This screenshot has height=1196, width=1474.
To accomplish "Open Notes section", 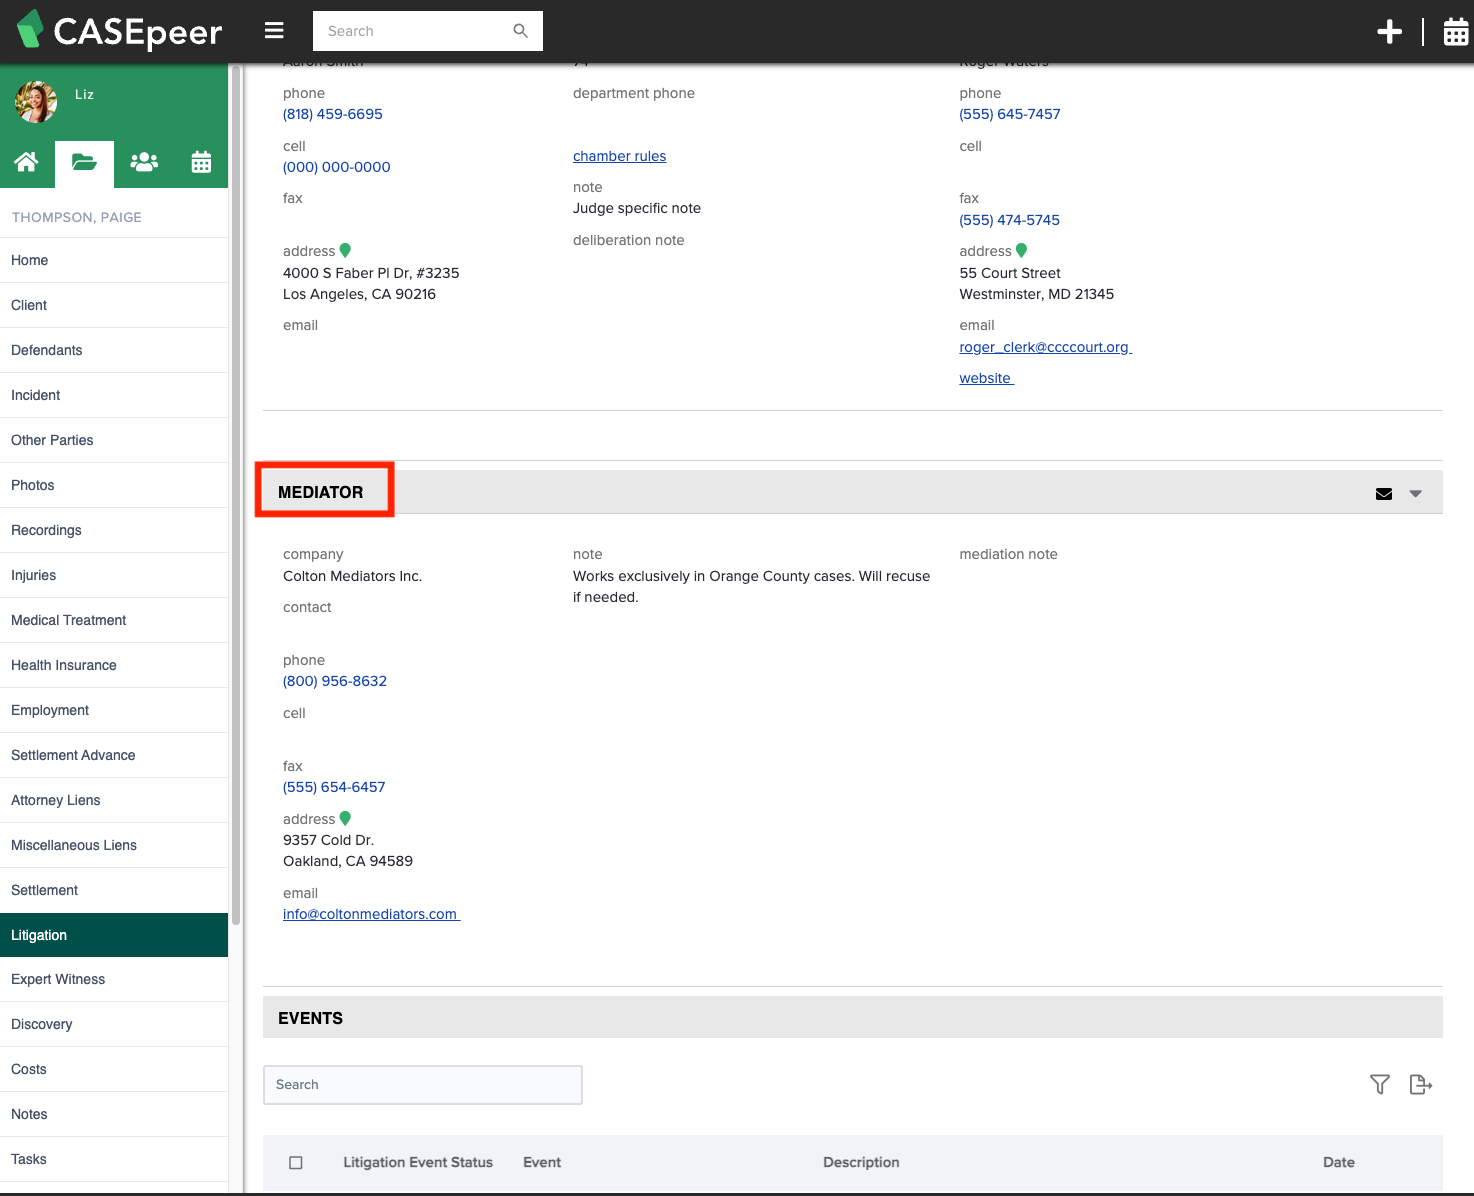I will pos(114,1114).
